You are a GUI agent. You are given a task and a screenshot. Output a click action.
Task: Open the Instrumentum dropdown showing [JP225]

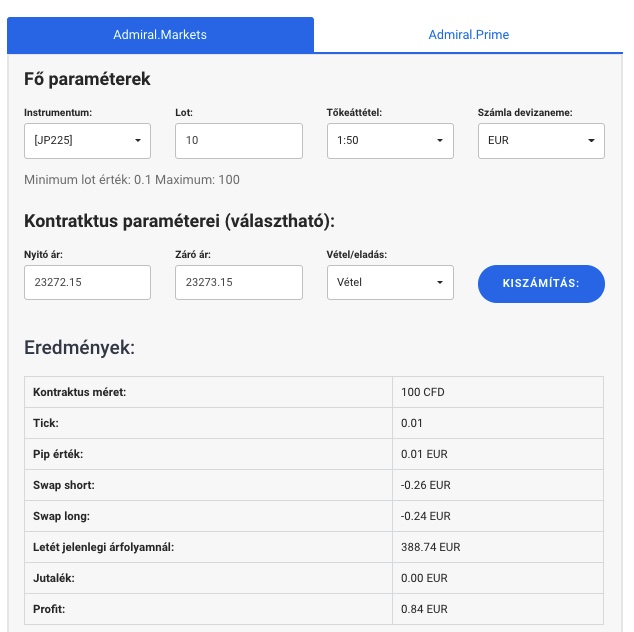[x=87, y=141]
